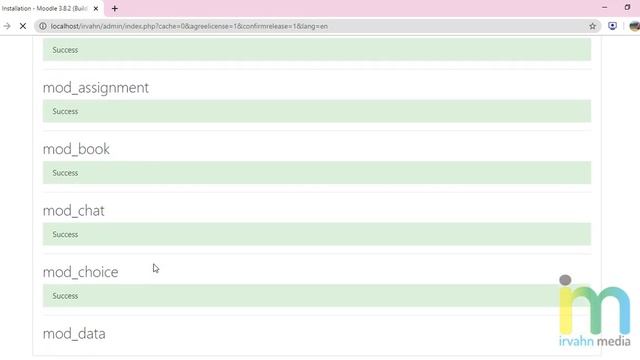Click Success message under mod_assignment
This screenshot has width=640, height=360.
317,111
